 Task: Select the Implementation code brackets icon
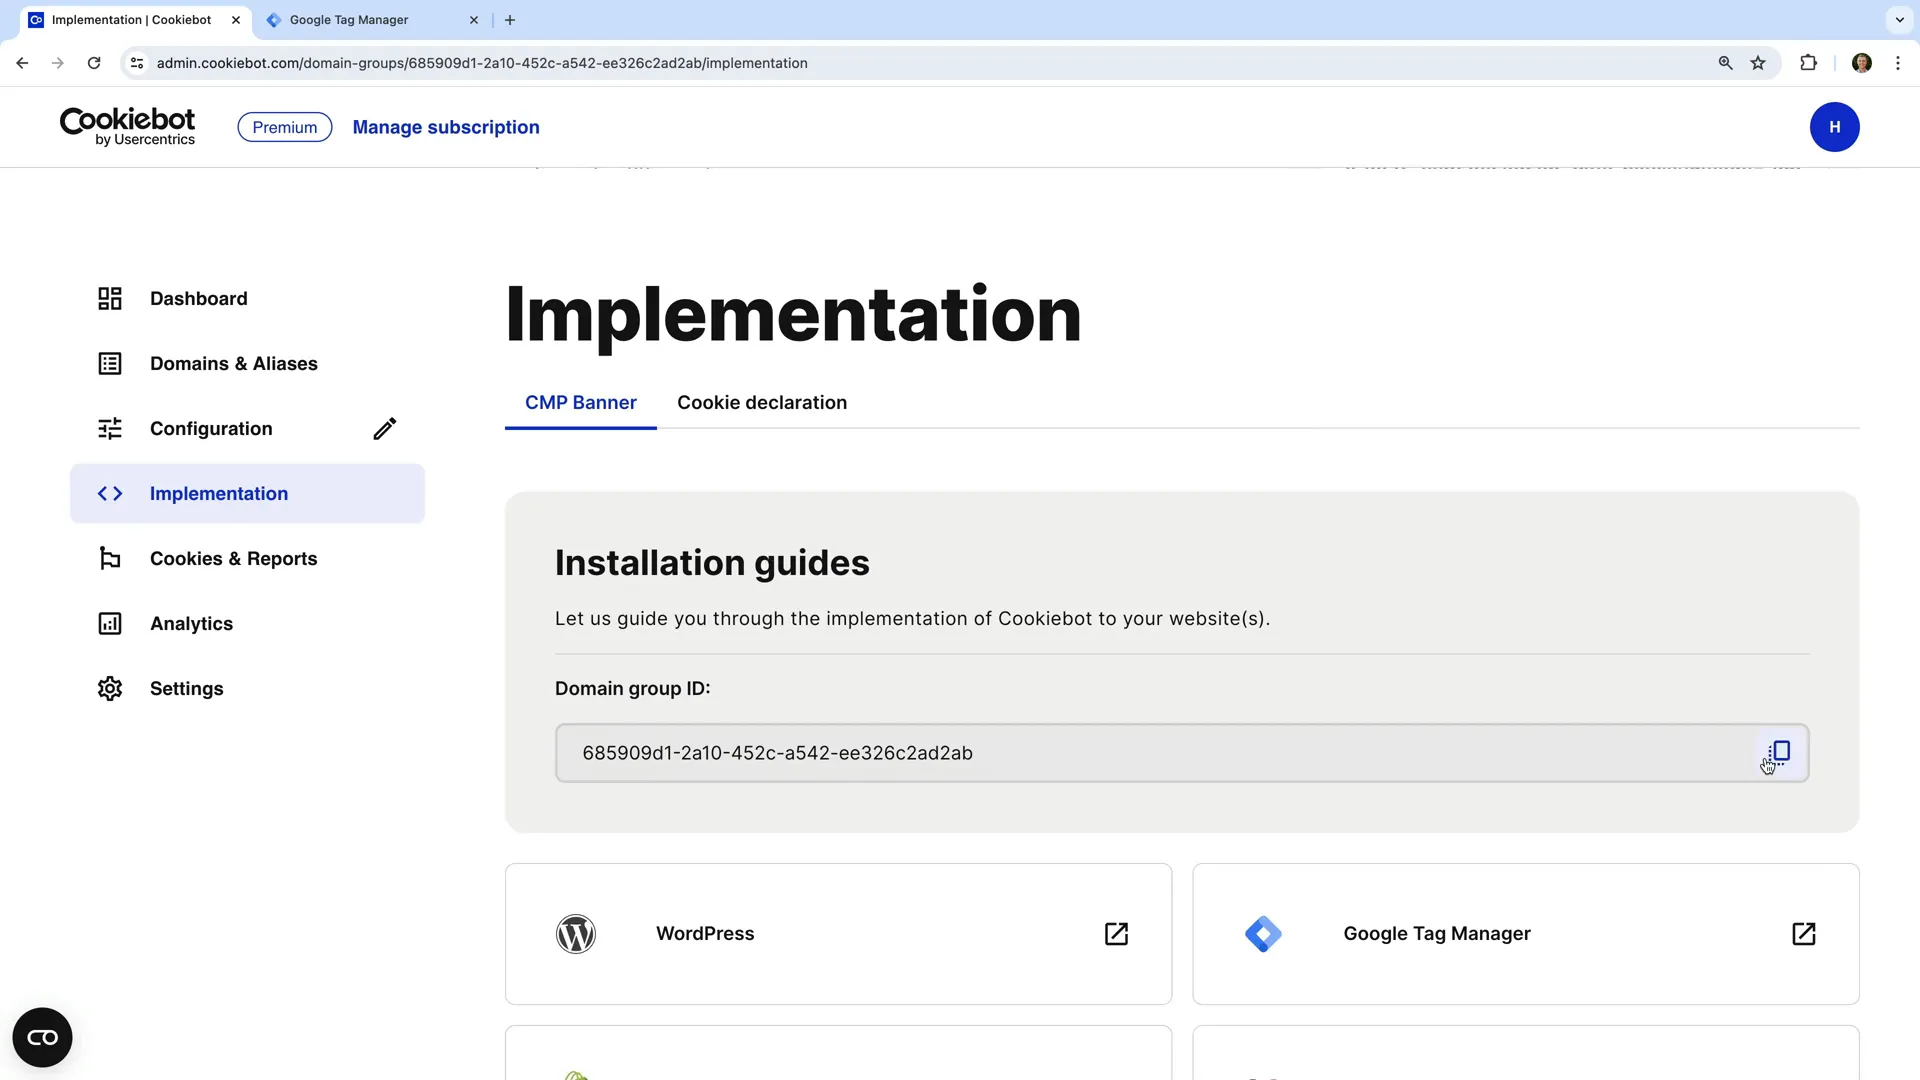click(x=110, y=493)
